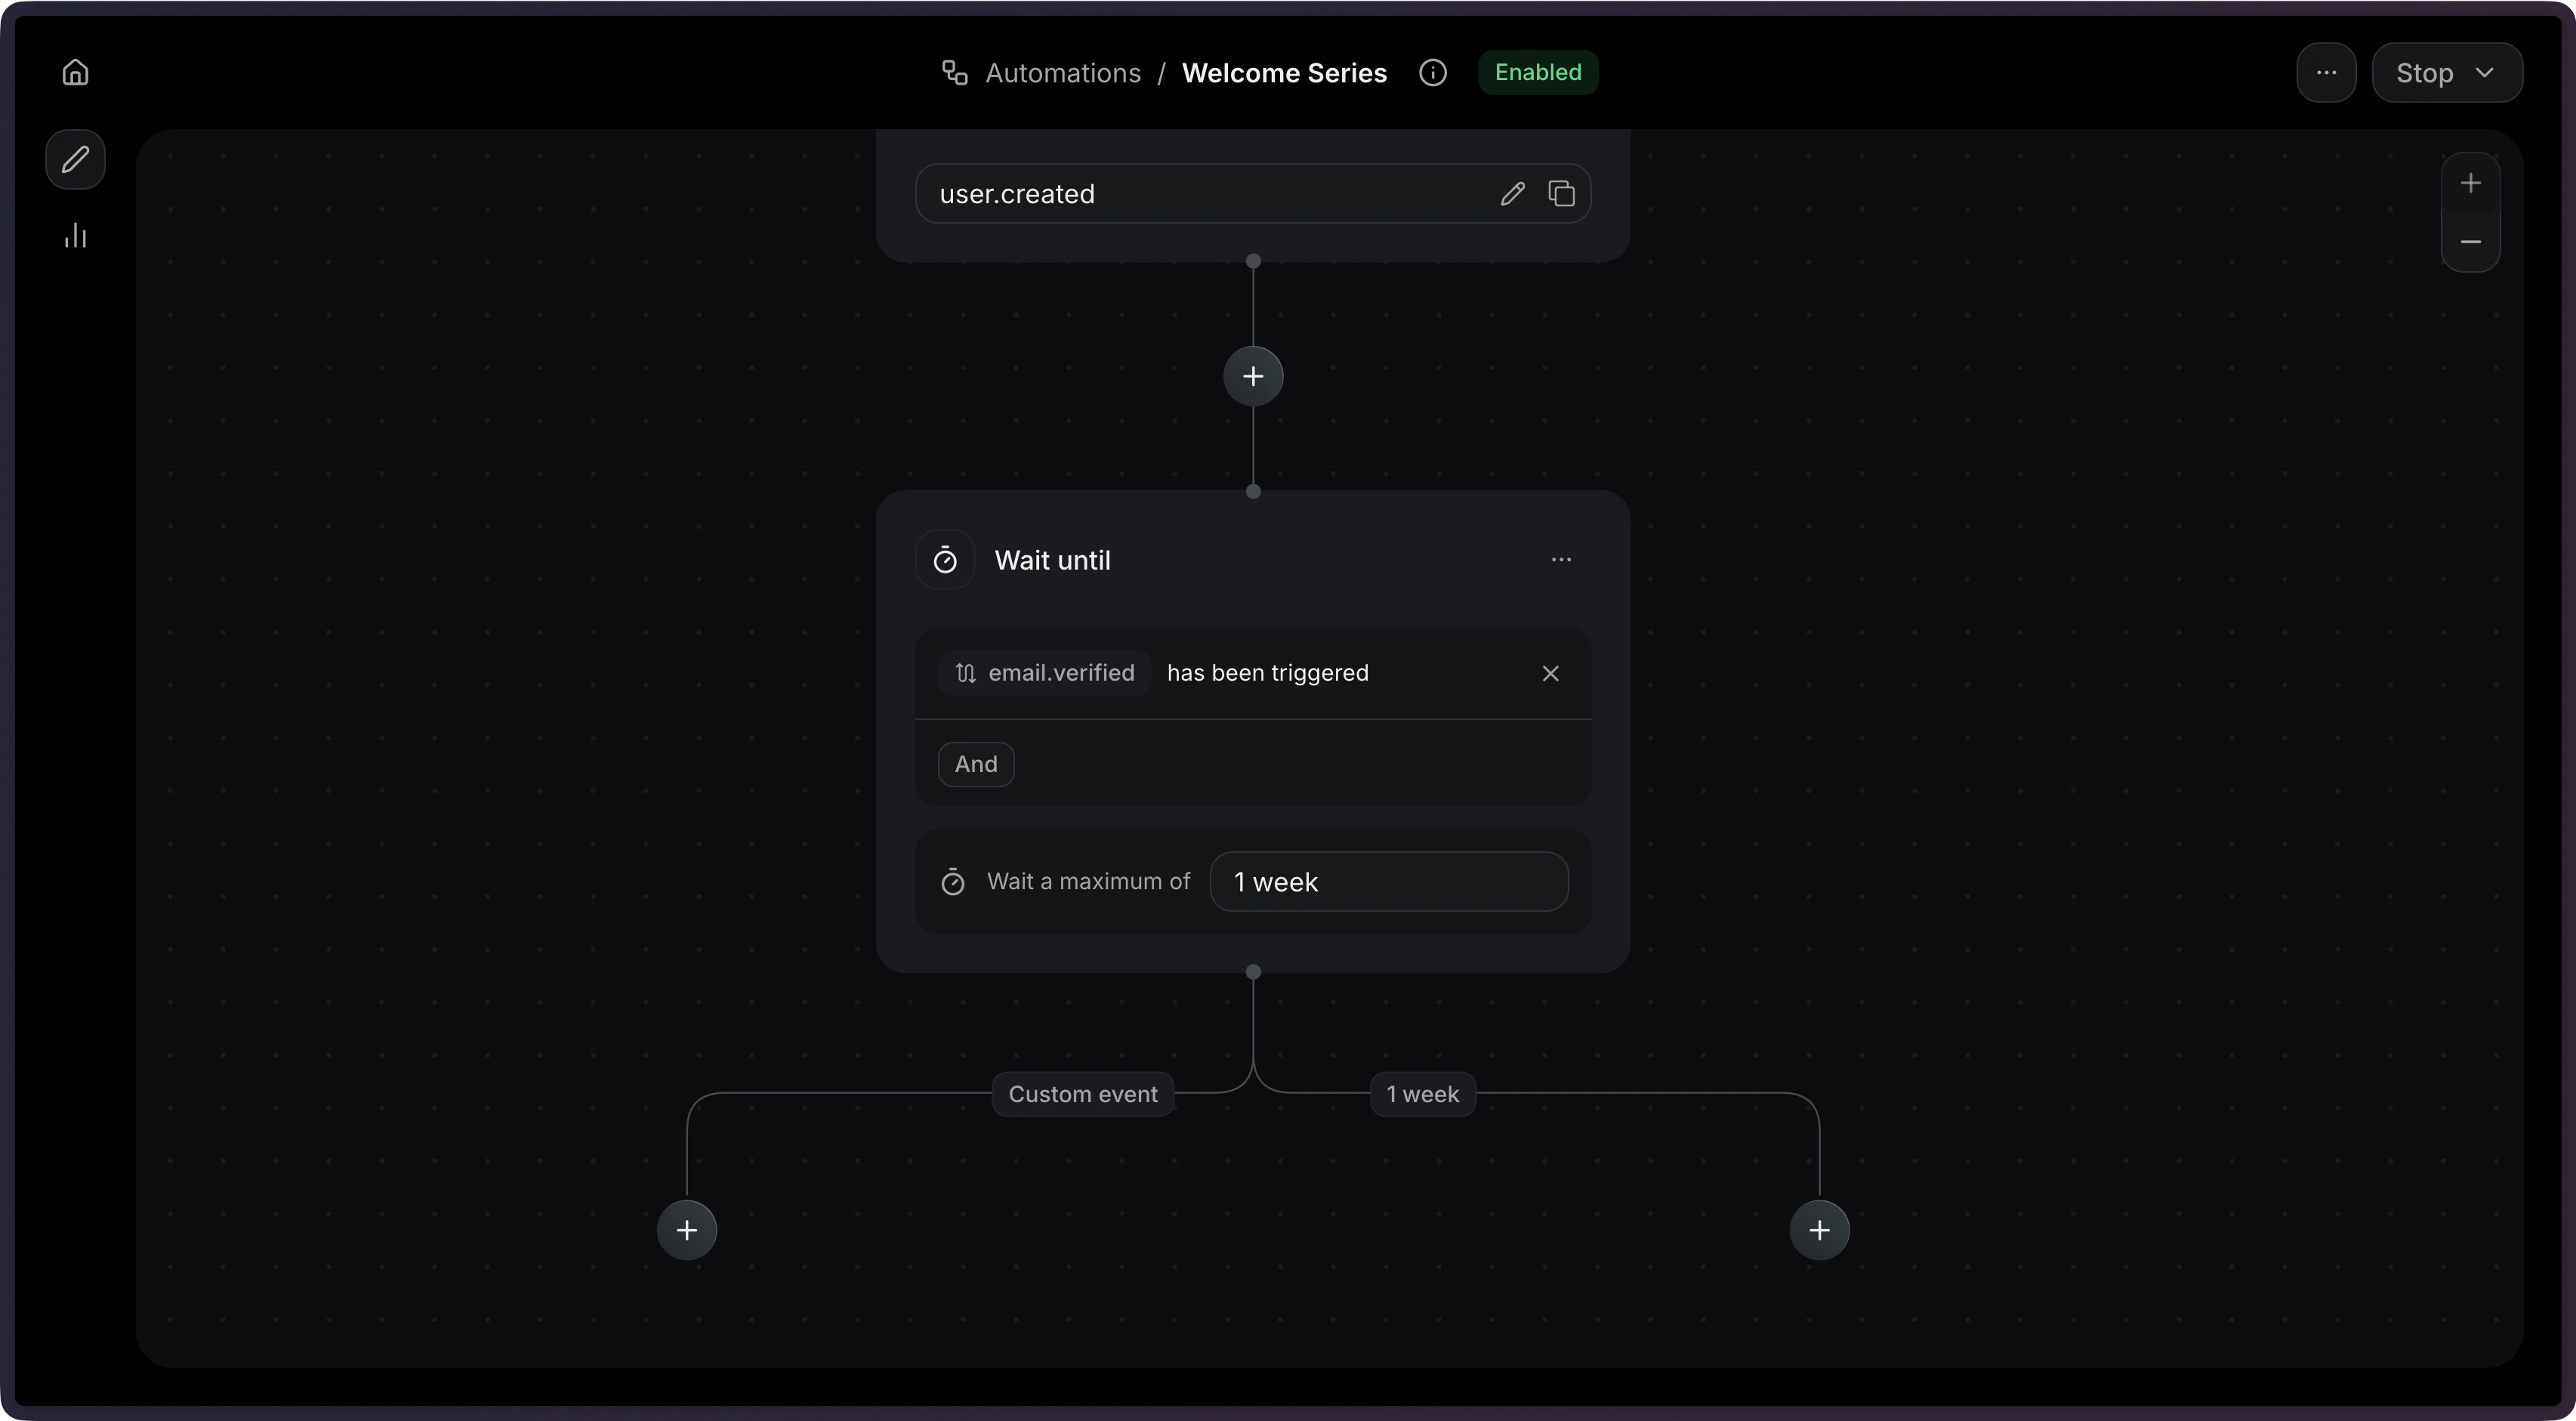Open the Wait until node options menu
The height and width of the screenshot is (1421, 2576).
point(1561,559)
